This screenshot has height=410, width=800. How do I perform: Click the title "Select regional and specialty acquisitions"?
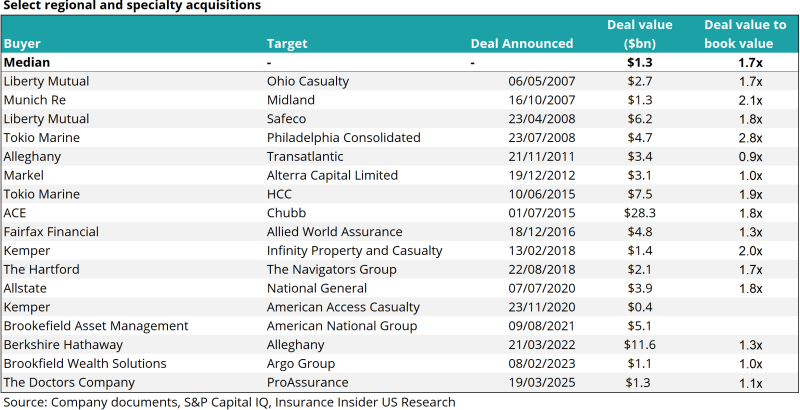(x=132, y=6)
